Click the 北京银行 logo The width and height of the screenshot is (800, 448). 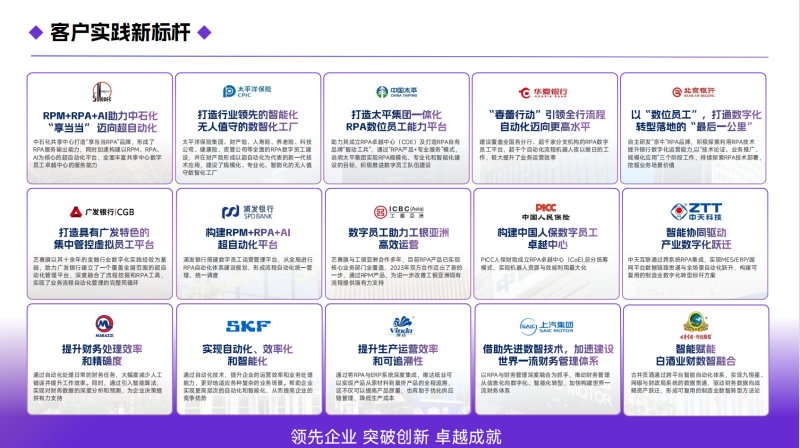pos(693,92)
